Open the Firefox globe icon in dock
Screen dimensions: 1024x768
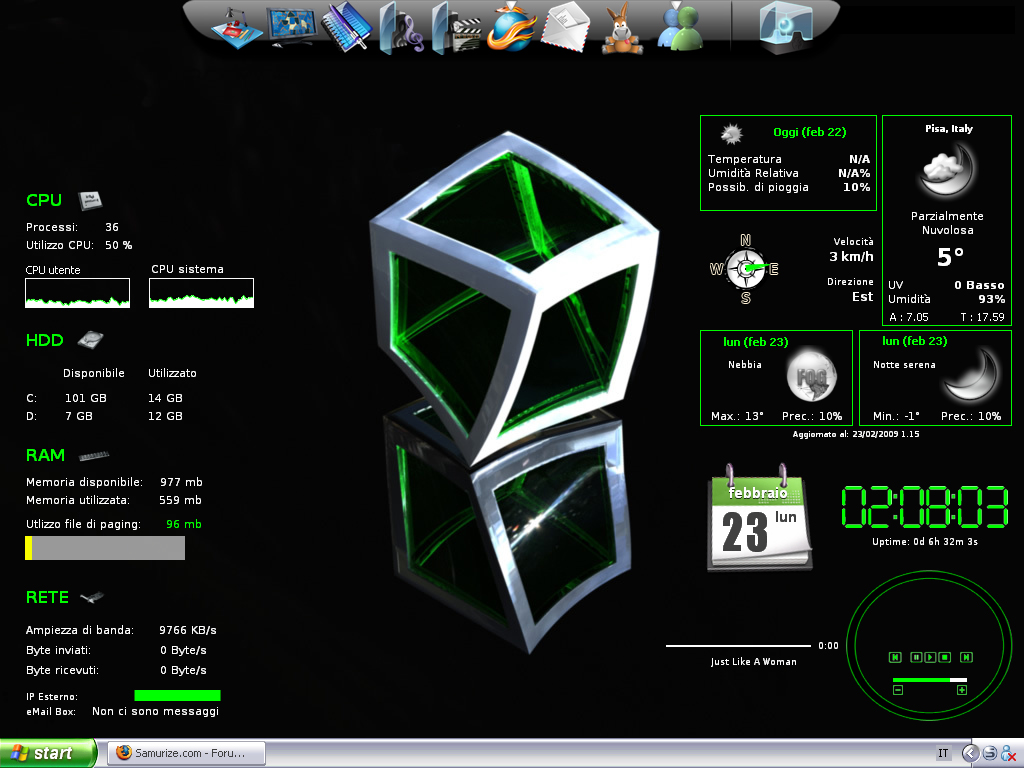(510, 27)
